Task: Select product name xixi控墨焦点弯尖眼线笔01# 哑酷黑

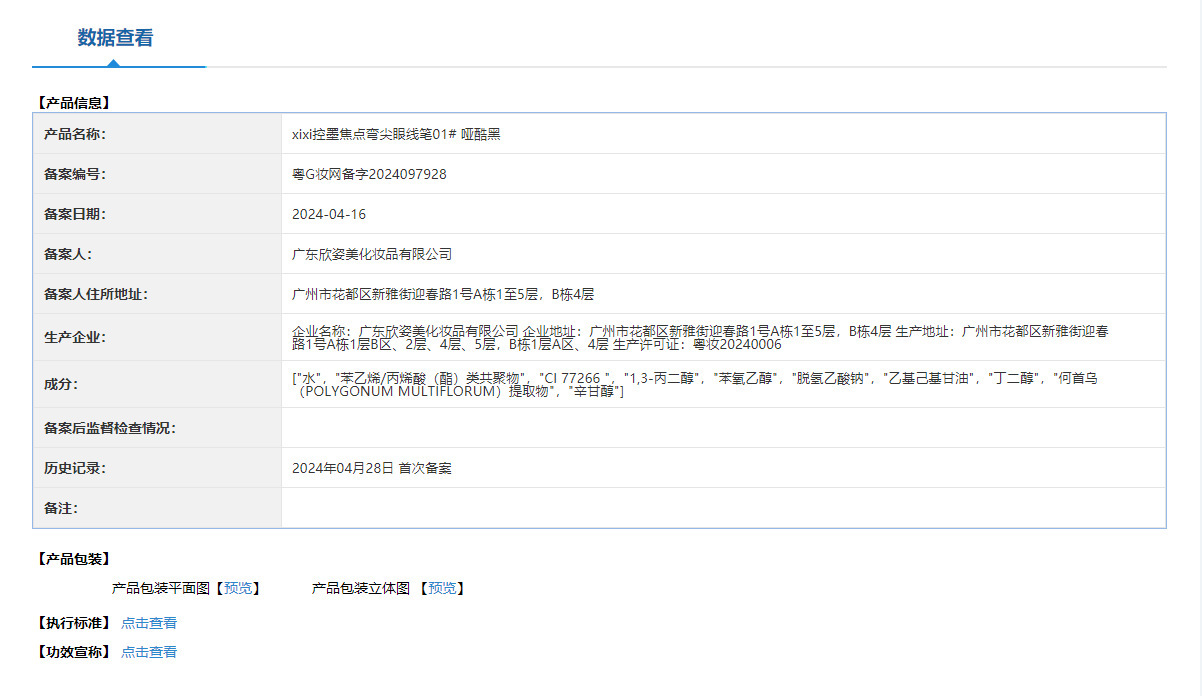Action: click(x=396, y=134)
